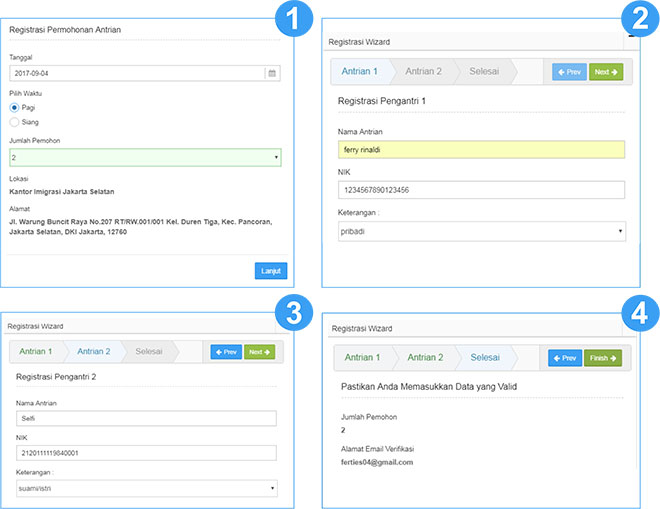Screen dimensions: 660x509
Task: Select the Siang radio button
Action: point(14,122)
